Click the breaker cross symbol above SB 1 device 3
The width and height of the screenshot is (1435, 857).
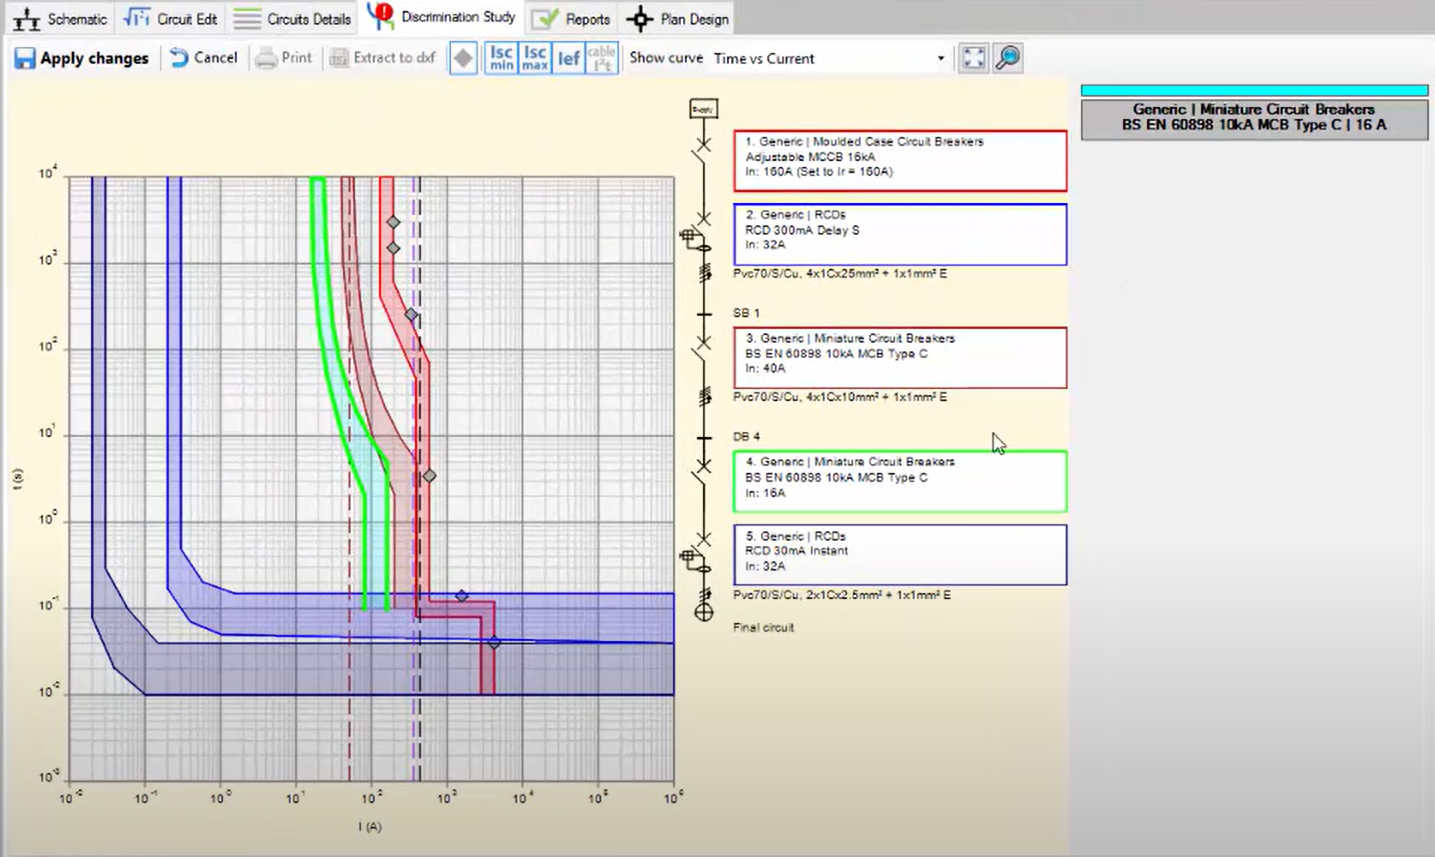click(704, 343)
